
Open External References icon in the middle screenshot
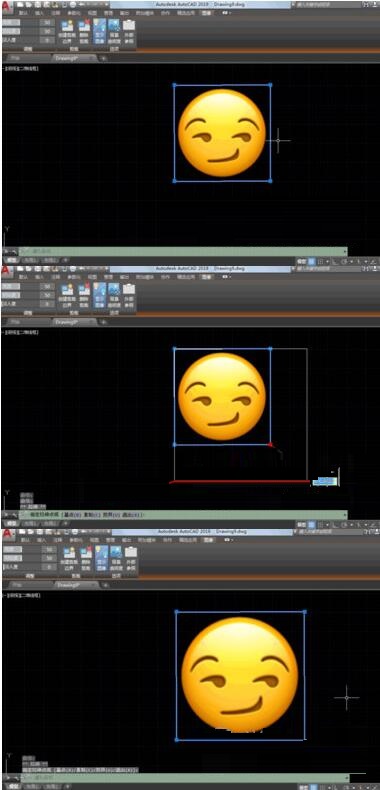click(129, 295)
